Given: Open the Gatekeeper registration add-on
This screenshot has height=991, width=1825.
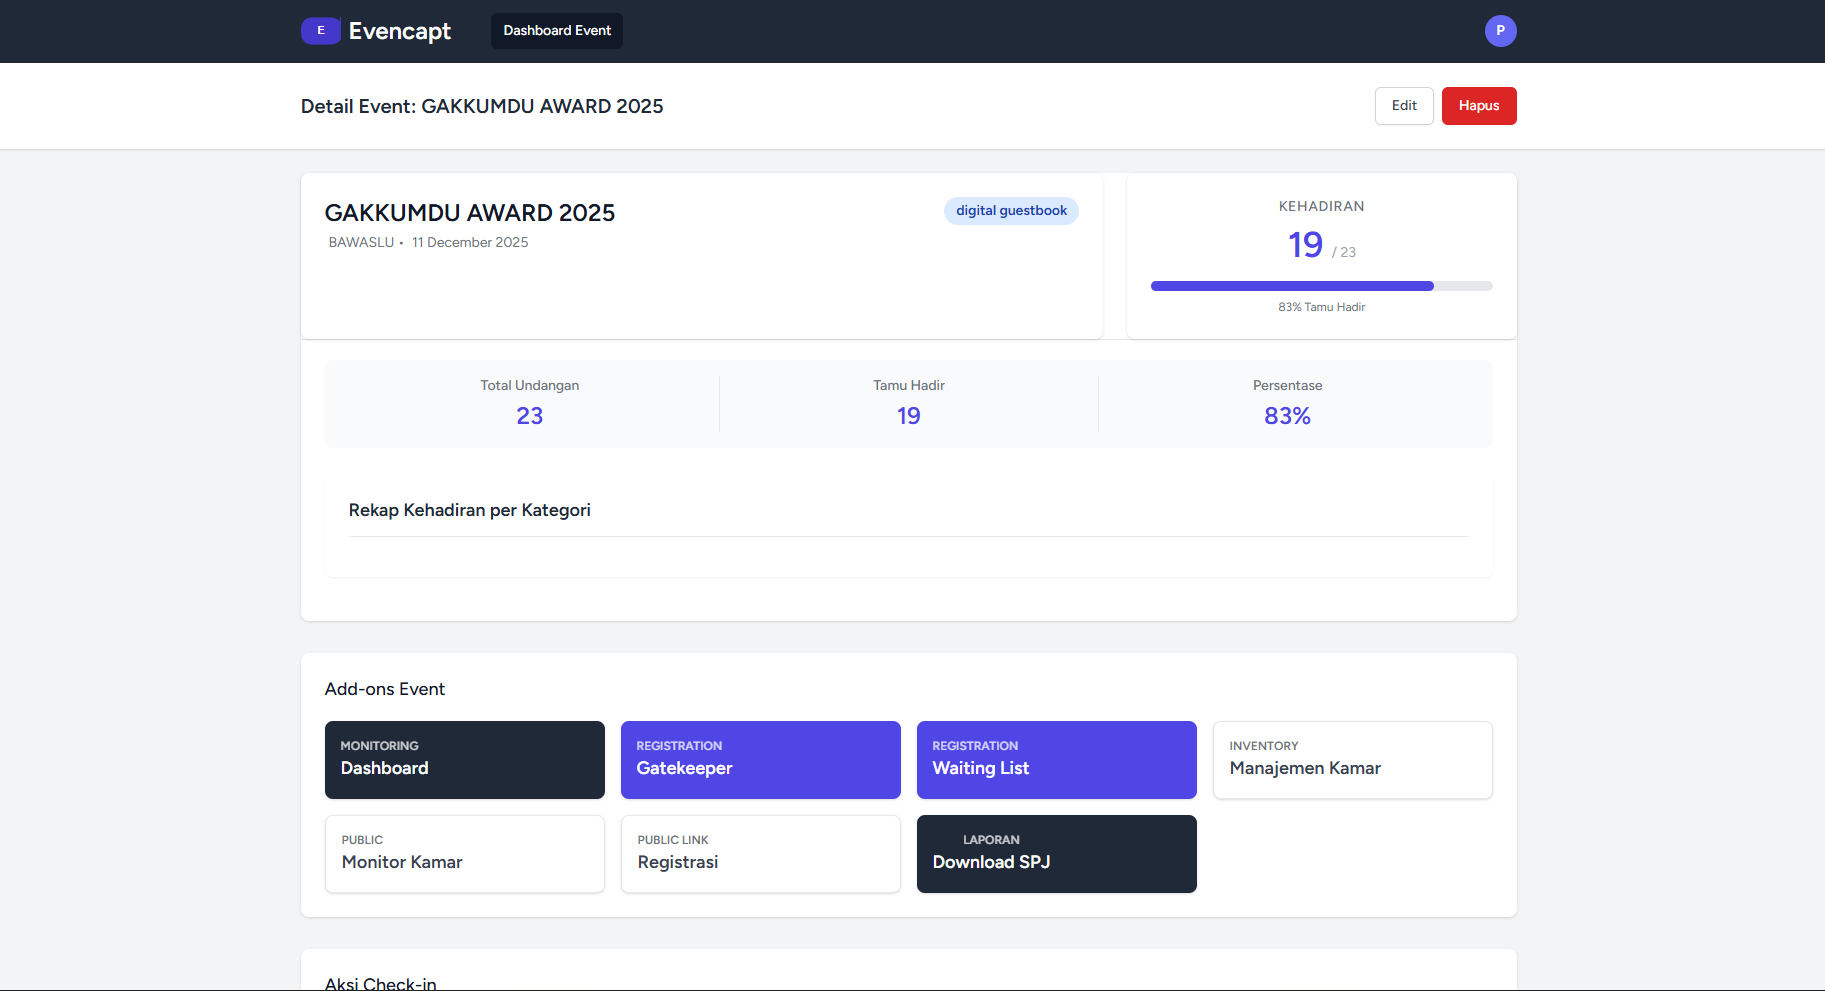Looking at the screenshot, I should [760, 760].
